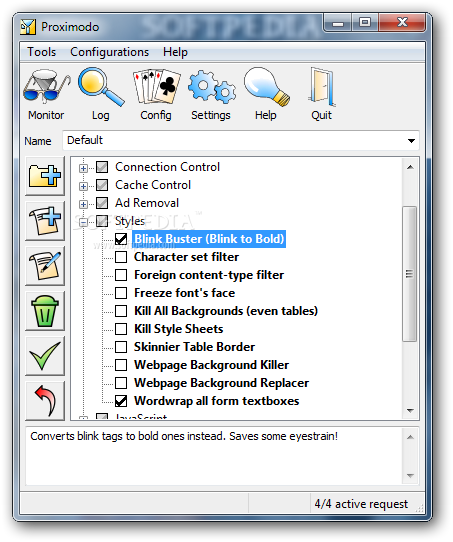Click the green trash delete icon
Screen dimensions: 453x542
point(45,311)
